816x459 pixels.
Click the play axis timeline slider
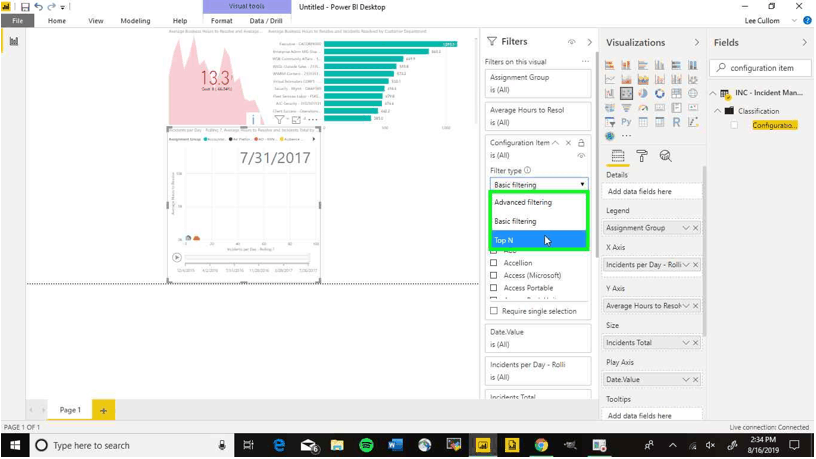(x=247, y=258)
